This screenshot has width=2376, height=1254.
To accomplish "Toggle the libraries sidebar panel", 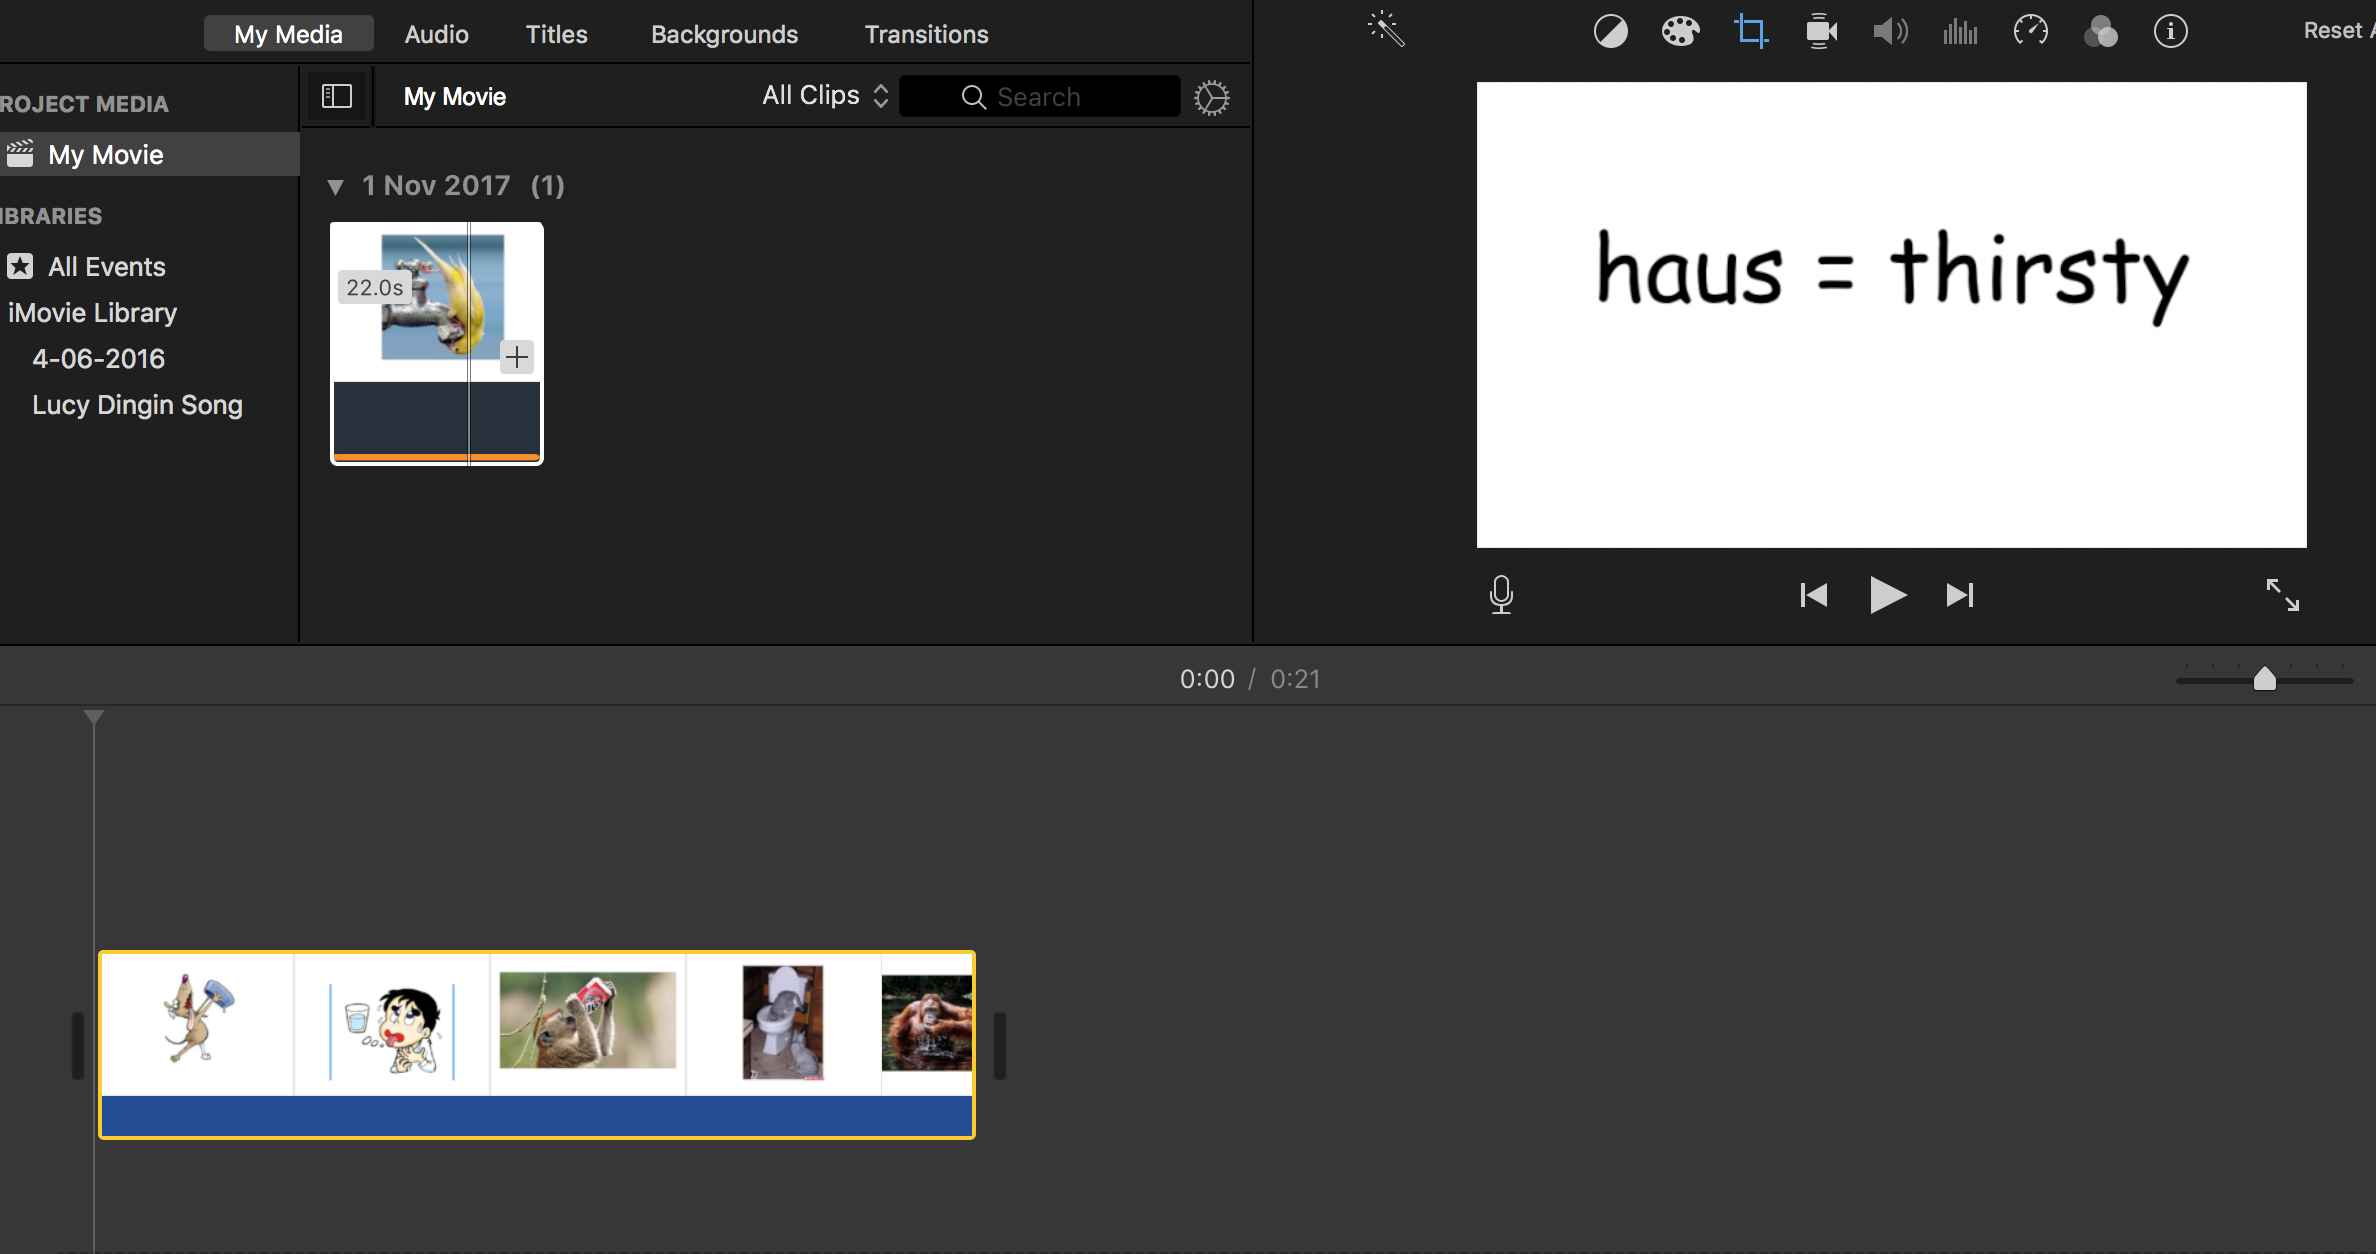I will pos(337,96).
